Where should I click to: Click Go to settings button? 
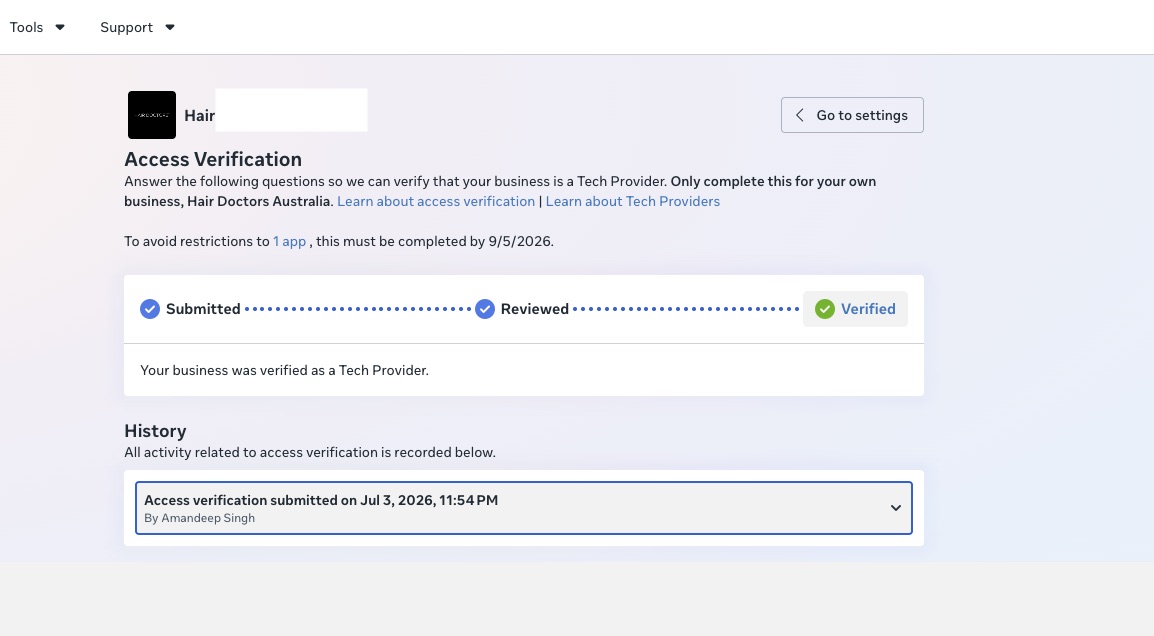click(x=852, y=115)
